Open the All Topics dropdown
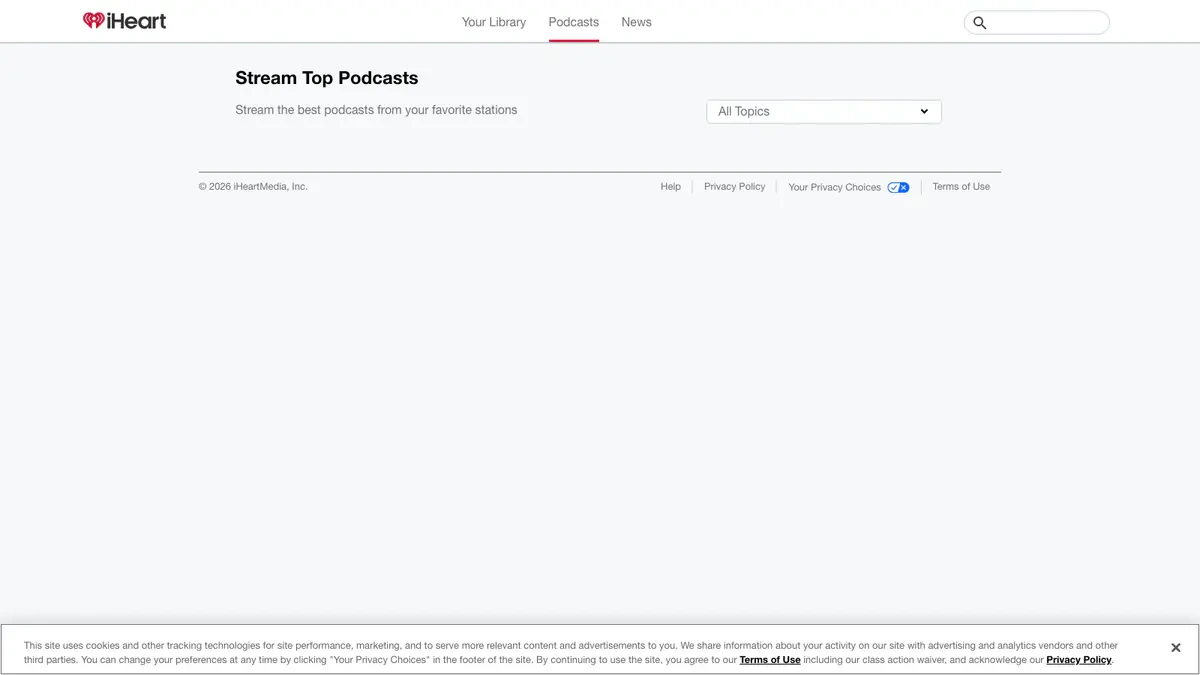Image resolution: width=1200 pixels, height=675 pixels. click(824, 111)
